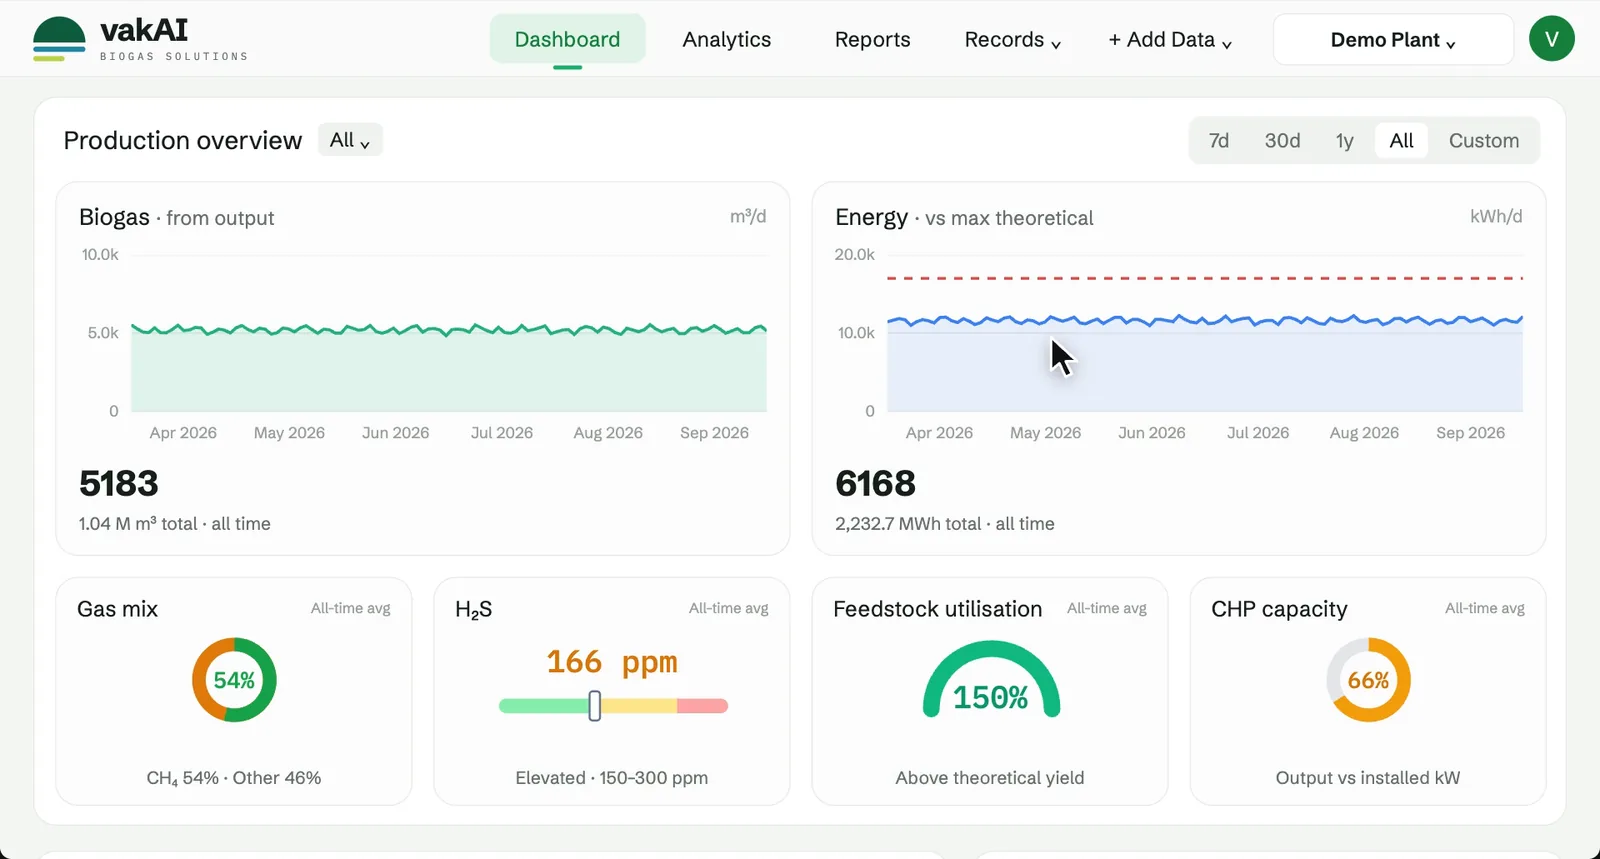Select the 30d time range
Screen dimensions: 1600x859
tap(1282, 141)
